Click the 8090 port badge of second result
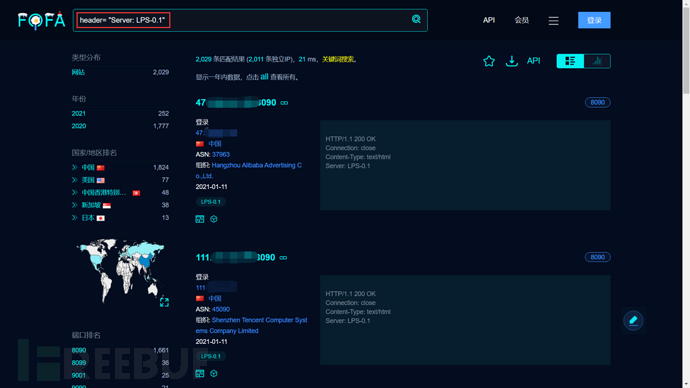The width and height of the screenshot is (690, 388). pos(598,257)
